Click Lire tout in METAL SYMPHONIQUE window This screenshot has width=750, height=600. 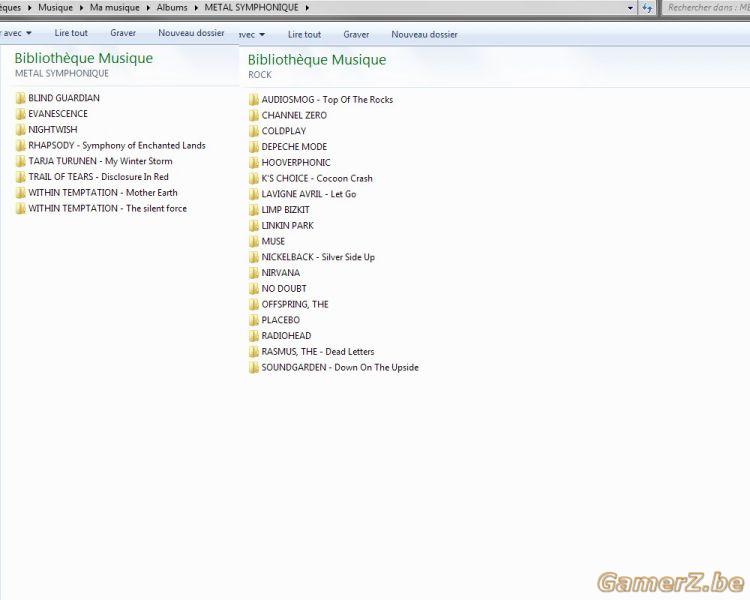pyautogui.click(x=71, y=33)
